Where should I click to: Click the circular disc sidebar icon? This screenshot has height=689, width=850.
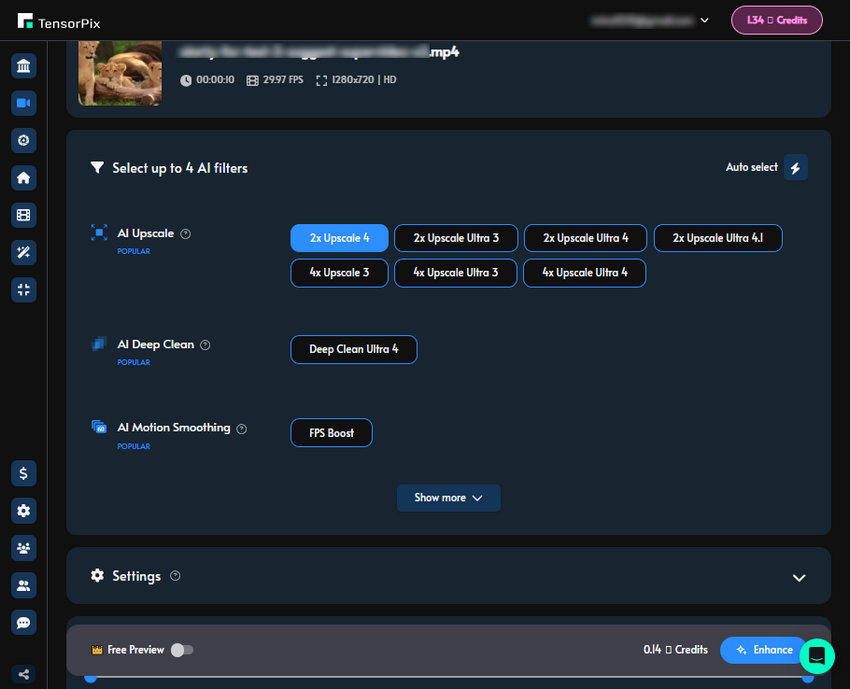pyautogui.click(x=23, y=140)
